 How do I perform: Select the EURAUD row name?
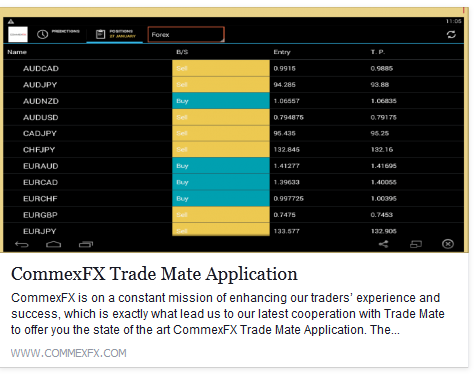(41, 166)
